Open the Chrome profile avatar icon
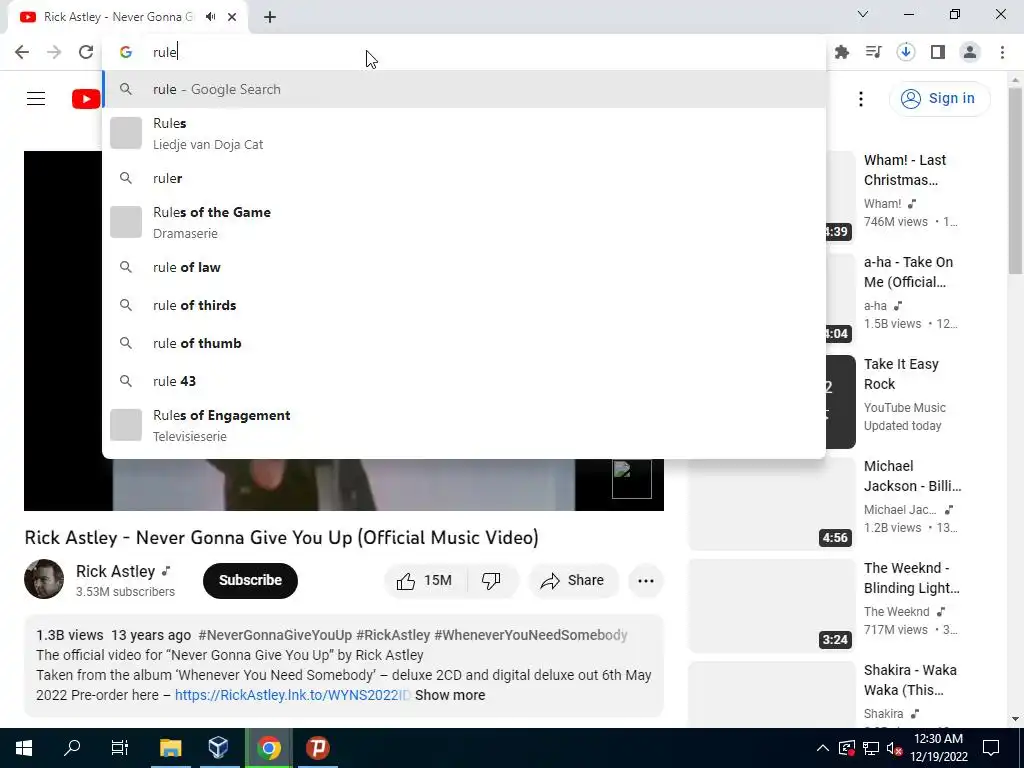 click(970, 52)
